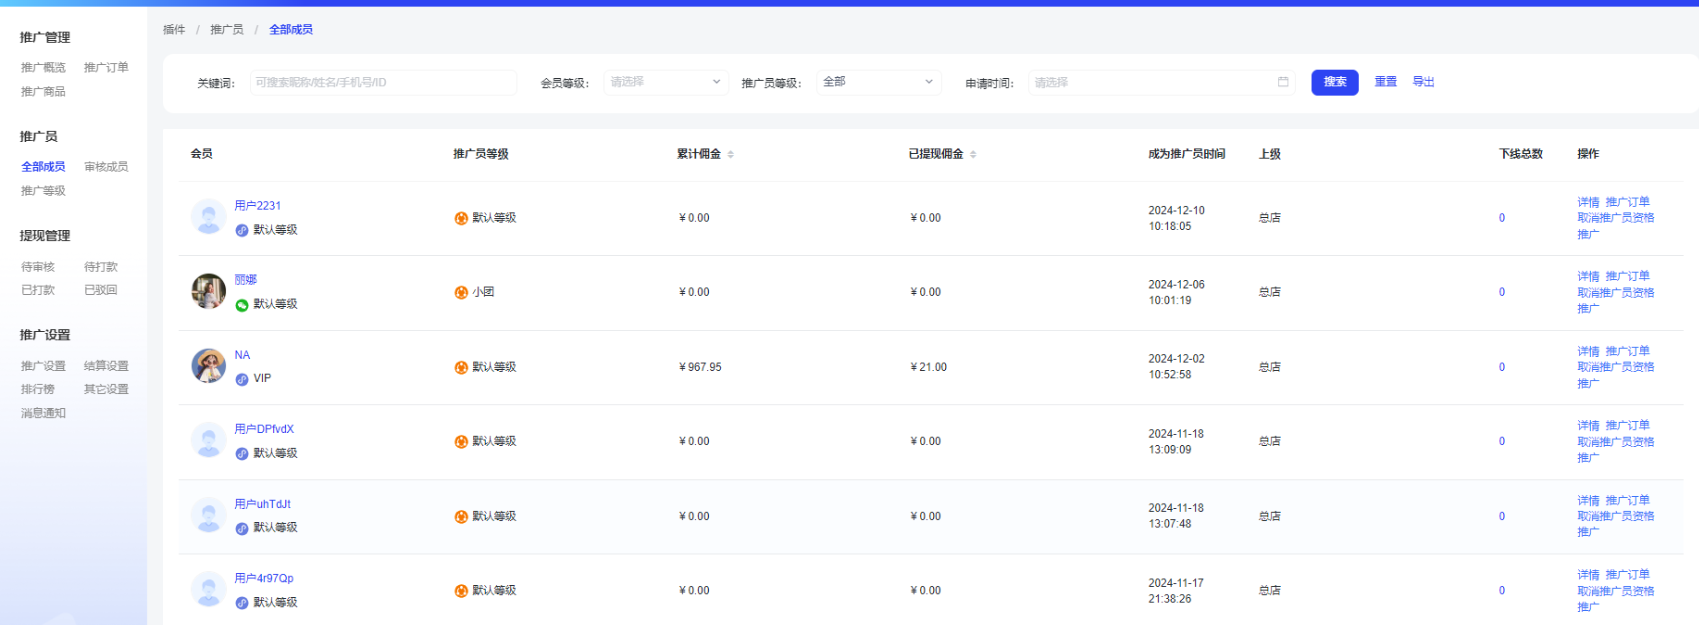
Task: Click orange level icon in 用户DPfvdX row
Action: 461,441
